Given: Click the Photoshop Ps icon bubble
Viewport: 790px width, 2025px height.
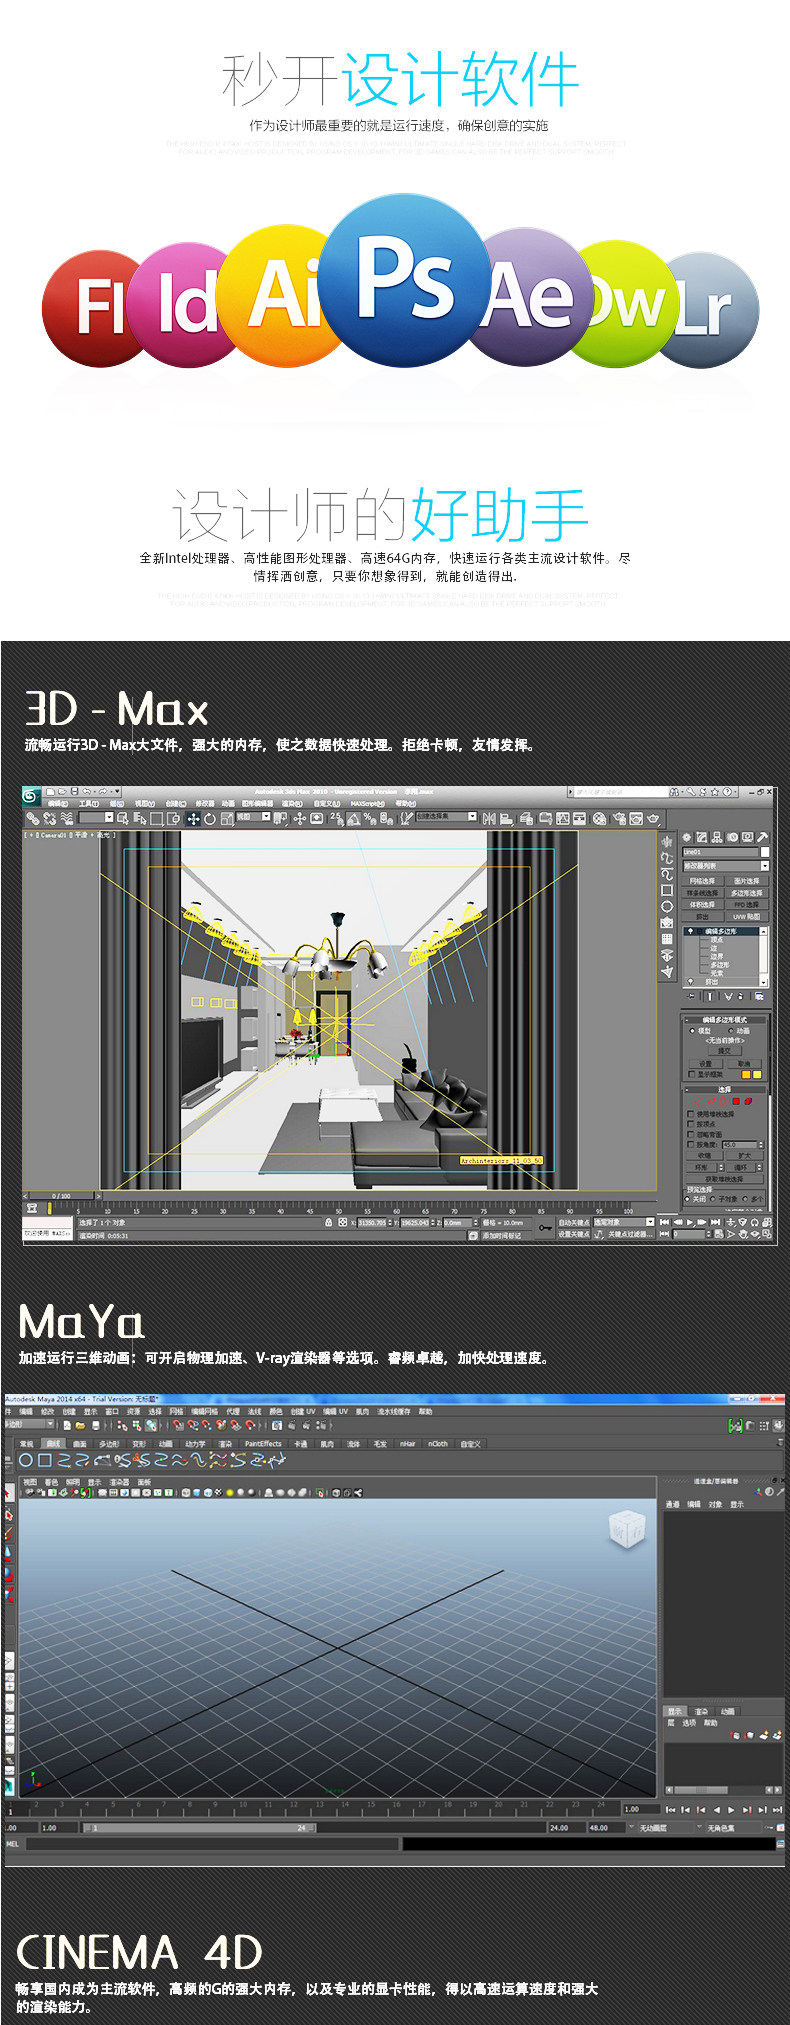Looking at the screenshot, I should [405, 280].
